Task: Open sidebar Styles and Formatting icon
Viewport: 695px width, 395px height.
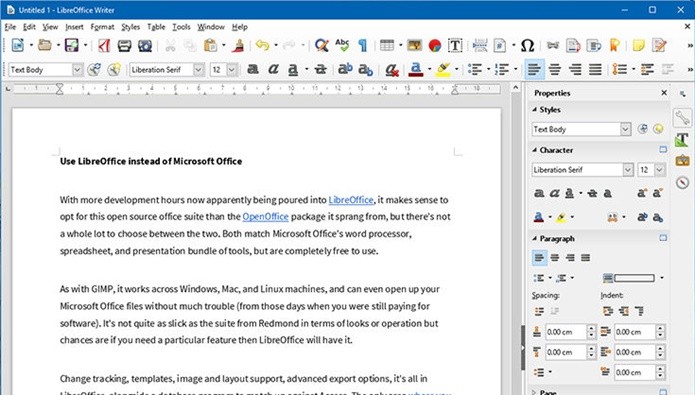Action: click(682, 140)
